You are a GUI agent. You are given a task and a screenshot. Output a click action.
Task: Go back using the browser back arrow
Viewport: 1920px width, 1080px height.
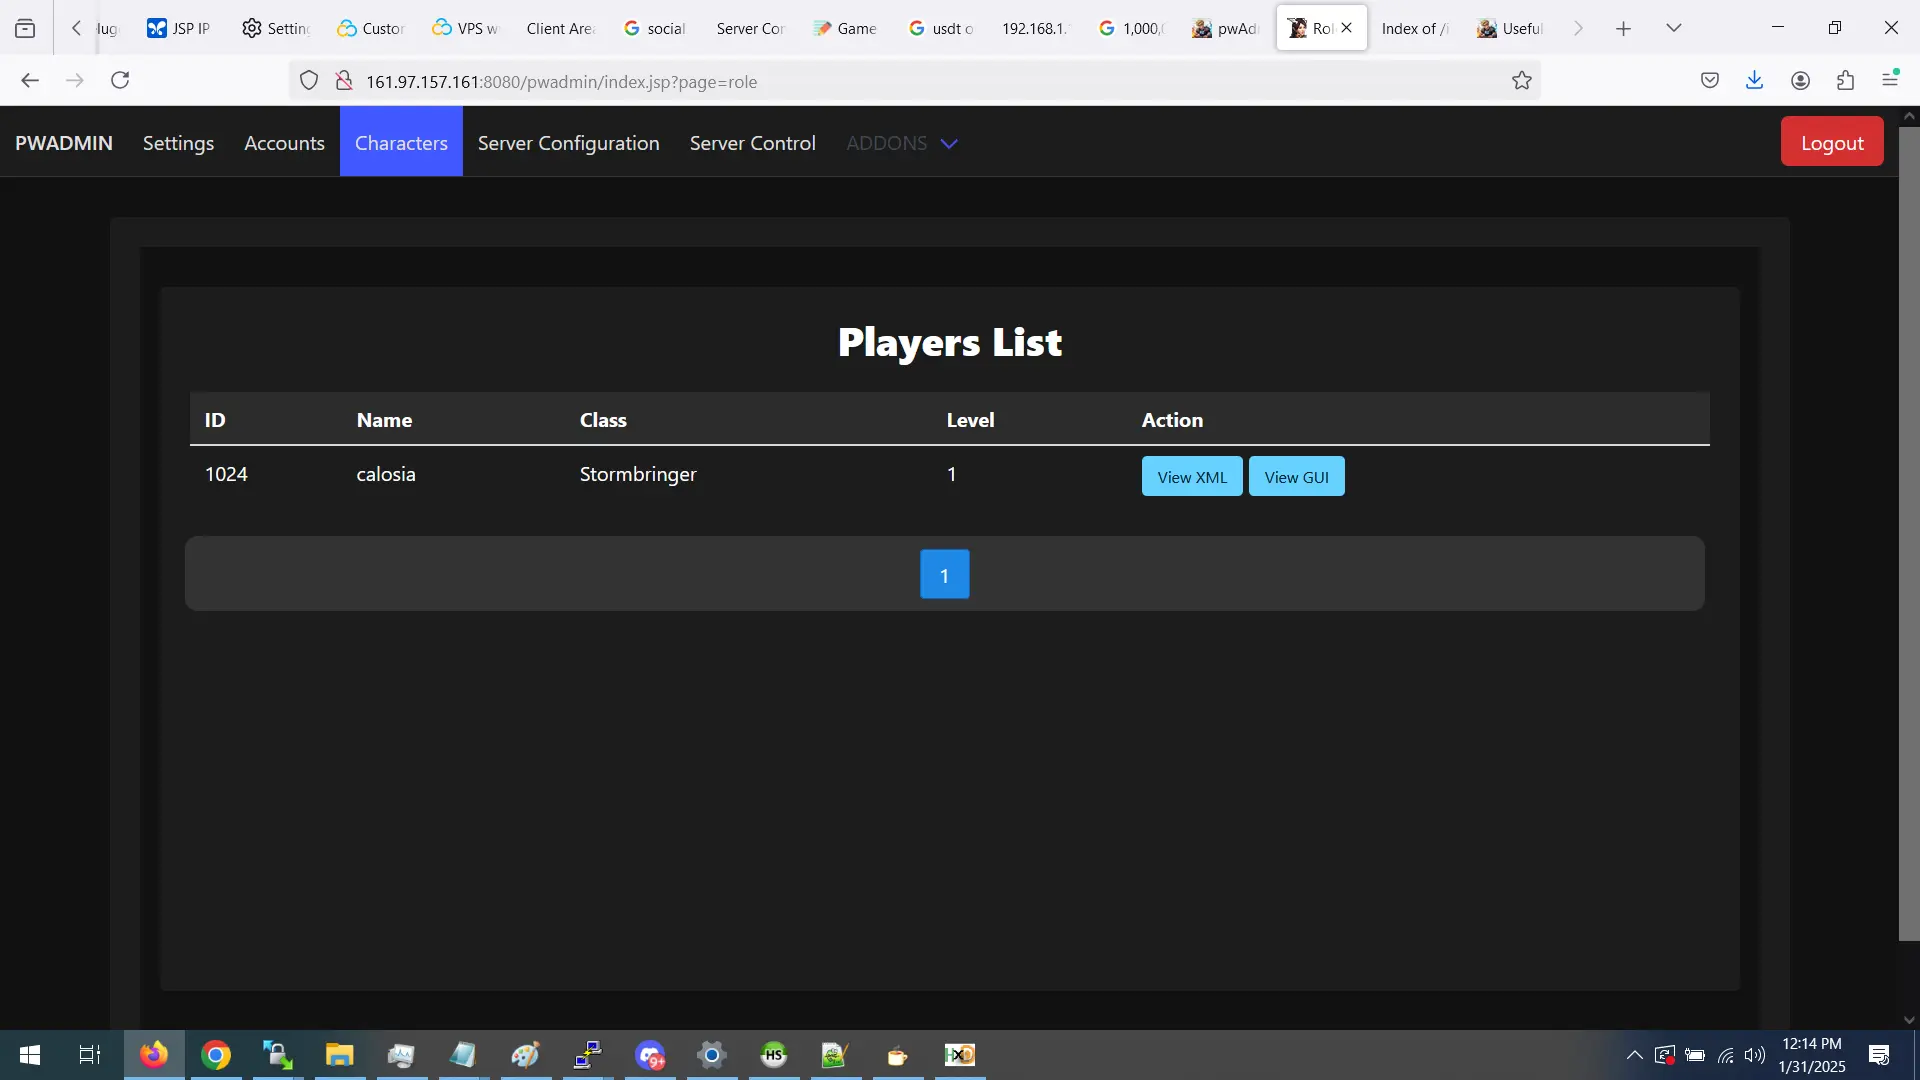tap(30, 81)
